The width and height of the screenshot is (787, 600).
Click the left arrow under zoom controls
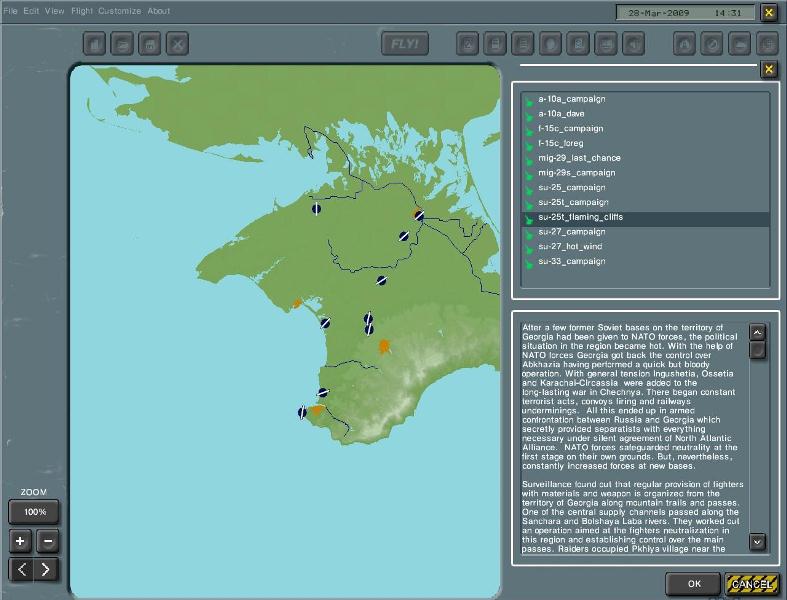pyautogui.click(x=22, y=569)
